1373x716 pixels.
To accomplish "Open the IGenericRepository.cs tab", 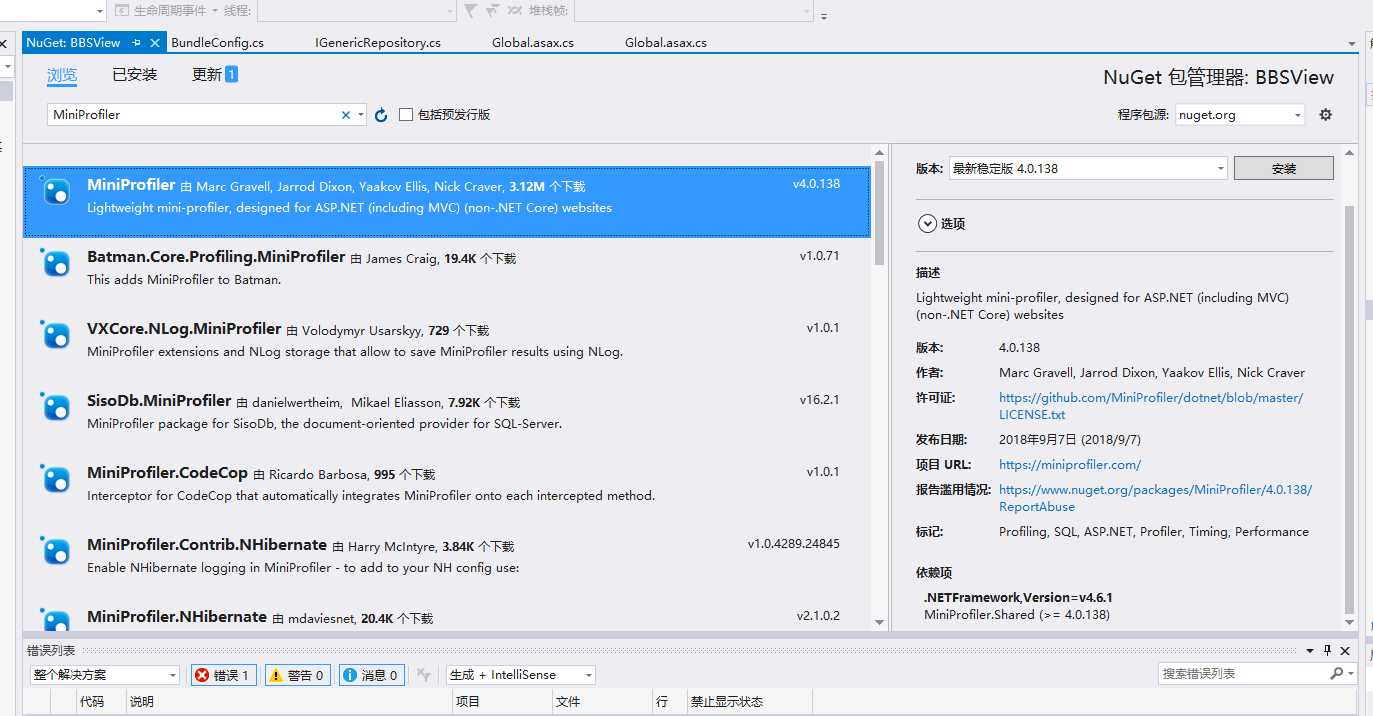I will click(378, 43).
